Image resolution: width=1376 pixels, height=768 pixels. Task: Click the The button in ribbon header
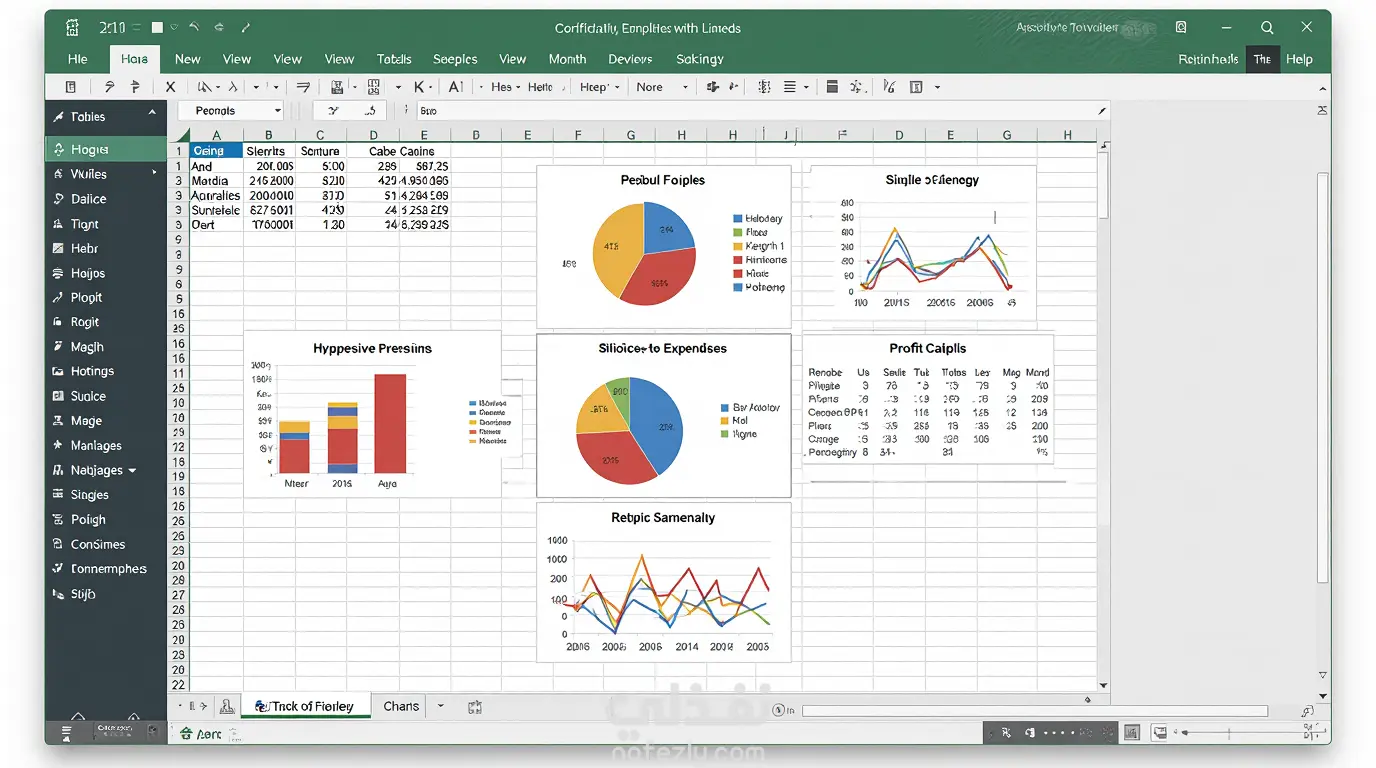pyautogui.click(x=1262, y=59)
